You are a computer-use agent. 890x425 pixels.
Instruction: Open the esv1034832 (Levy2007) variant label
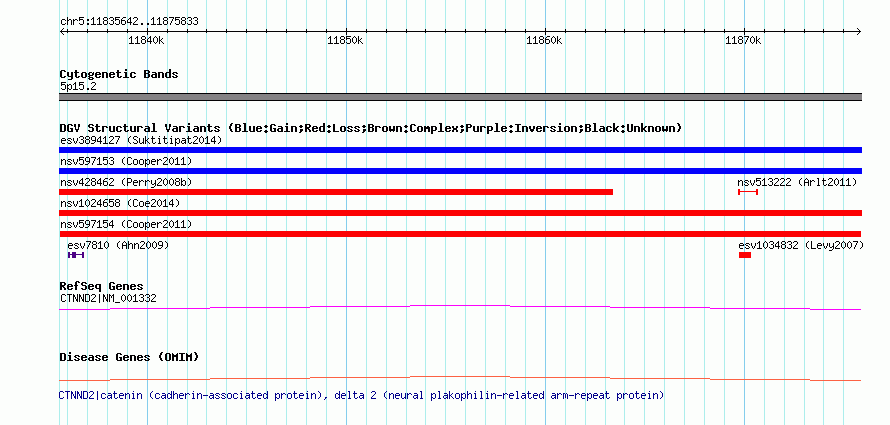click(801, 245)
